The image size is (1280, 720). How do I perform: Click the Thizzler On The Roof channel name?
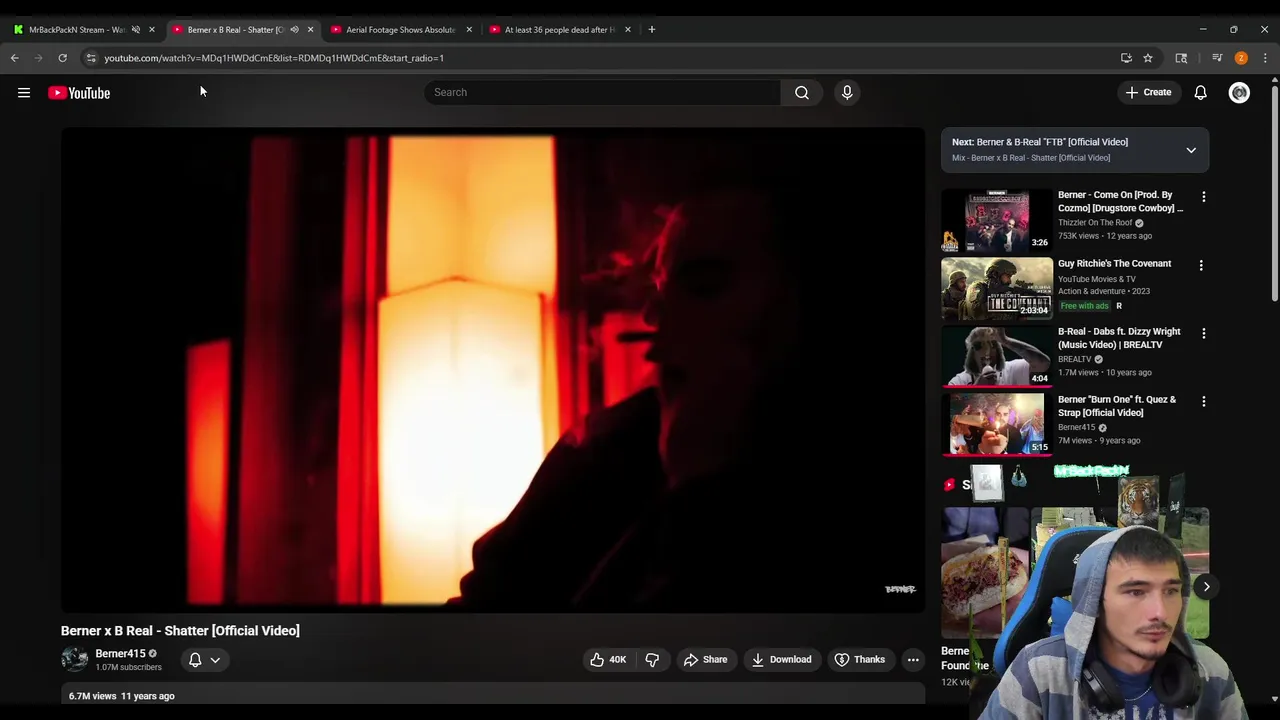pyautogui.click(x=1095, y=223)
